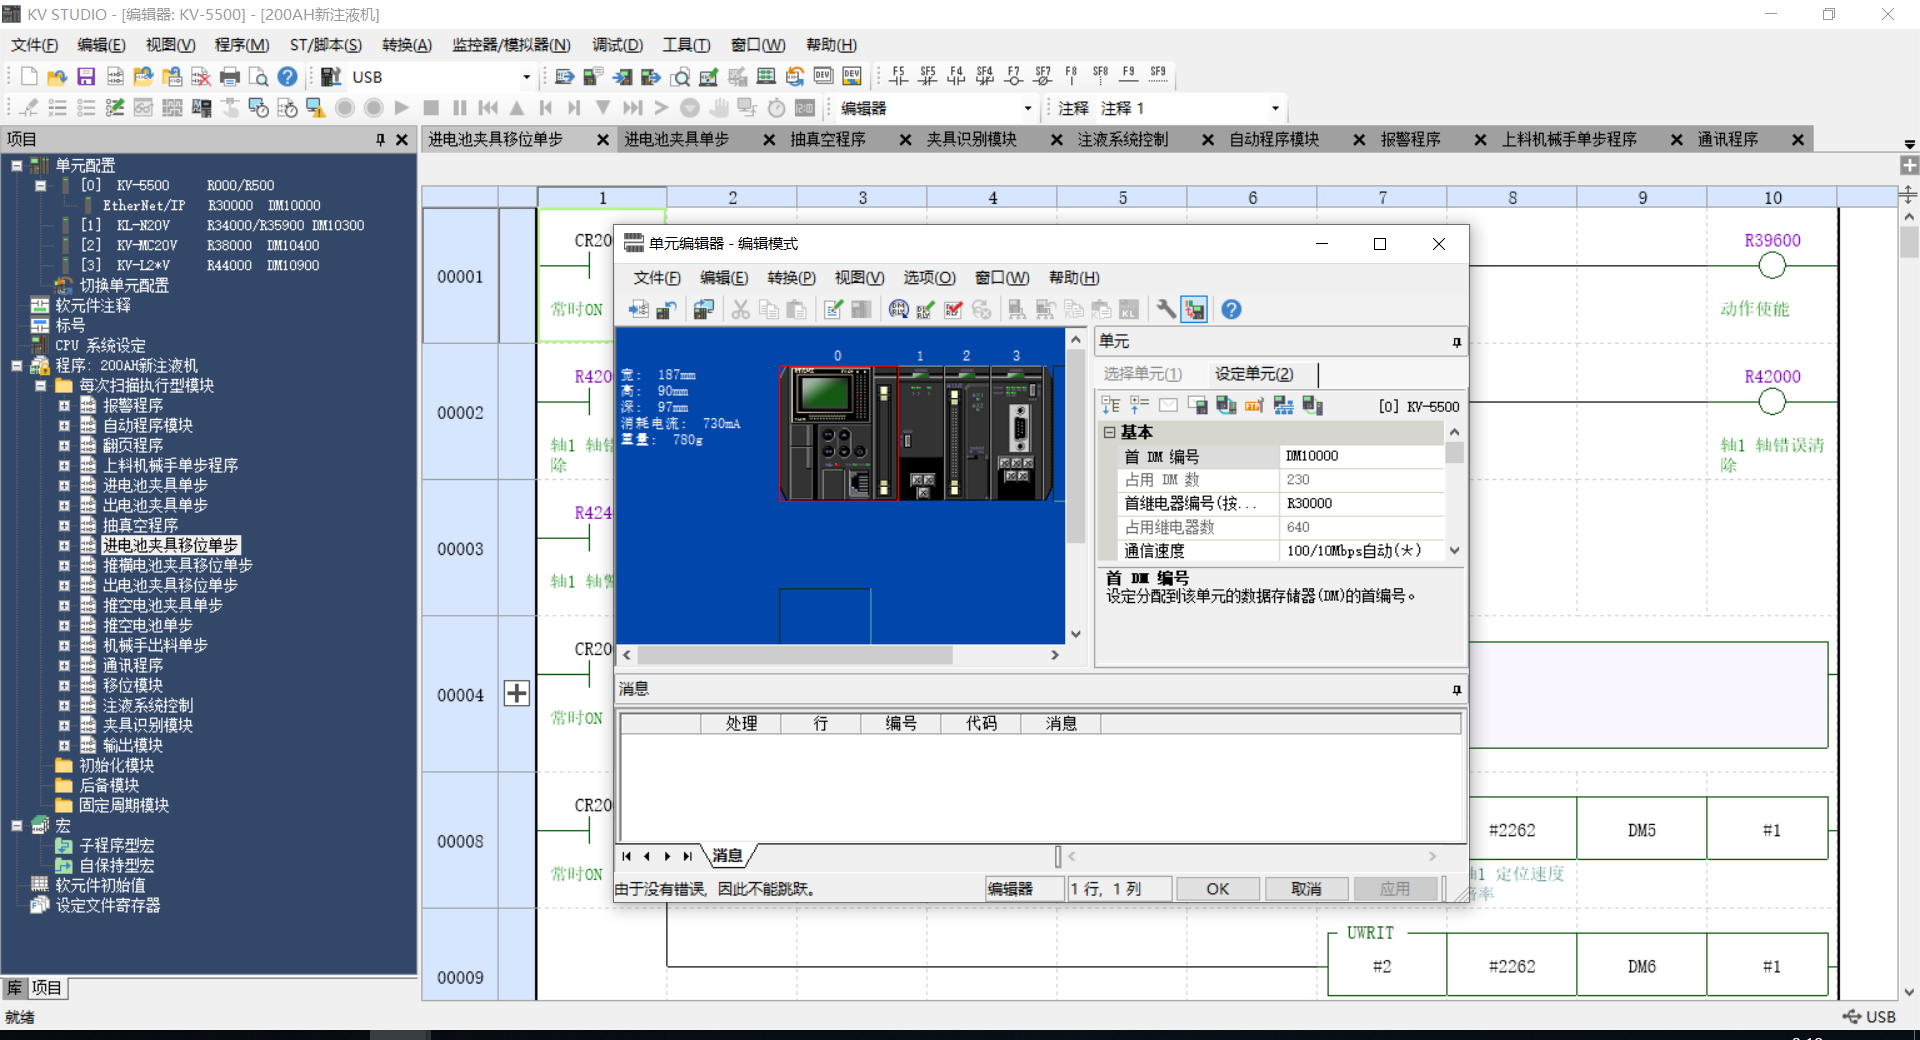This screenshot has width=1920, height=1040.
Task: Open the USB connection dropdown
Action: coord(526,77)
